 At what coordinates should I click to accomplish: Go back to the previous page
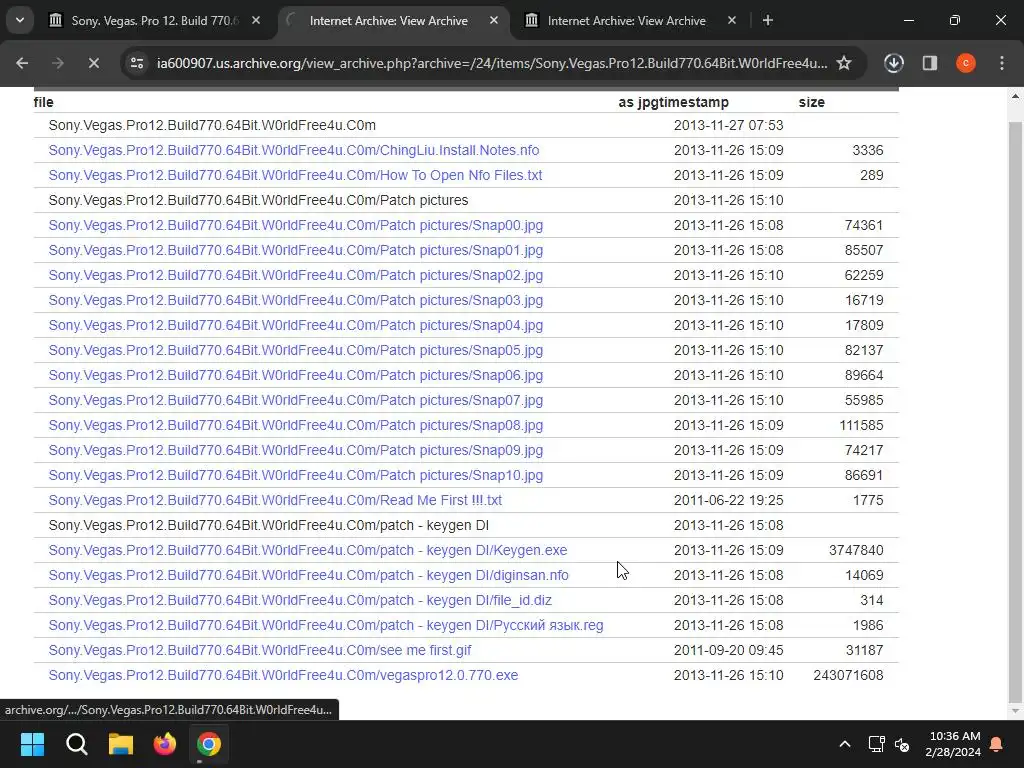point(22,63)
